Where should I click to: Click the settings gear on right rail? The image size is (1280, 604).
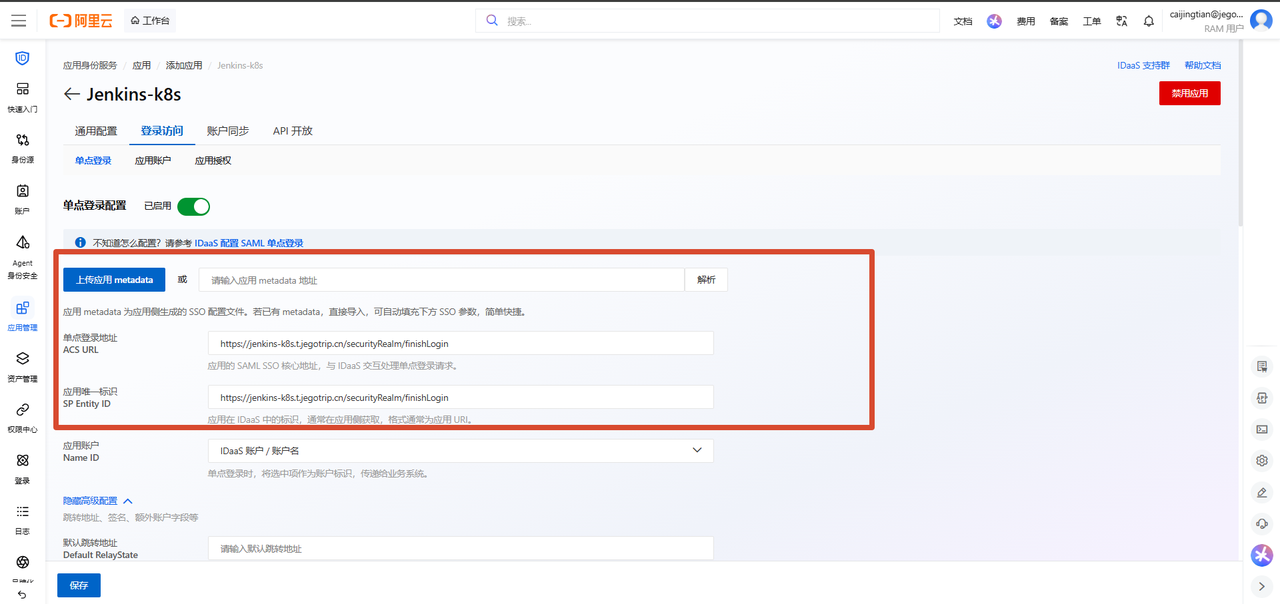click(x=1262, y=461)
